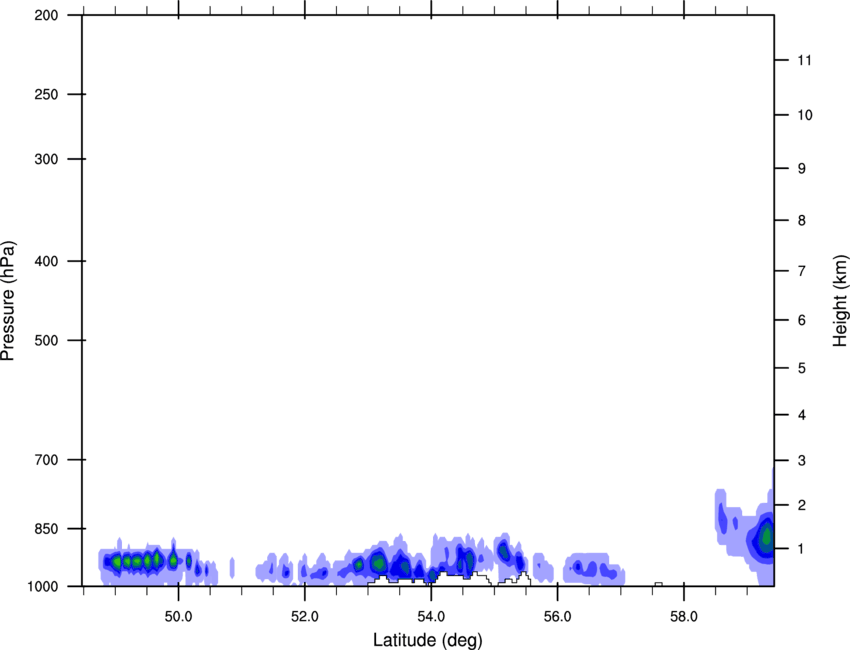This screenshot has width=850, height=650.
Task: Click the Pressure (hPa) axis title
Action: tap(8, 301)
